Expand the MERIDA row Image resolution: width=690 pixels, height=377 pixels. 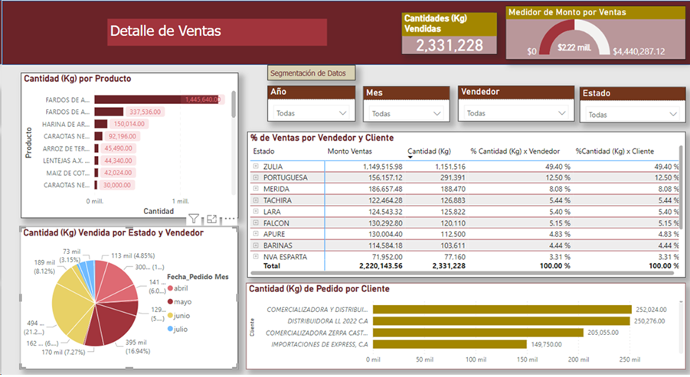(256, 189)
